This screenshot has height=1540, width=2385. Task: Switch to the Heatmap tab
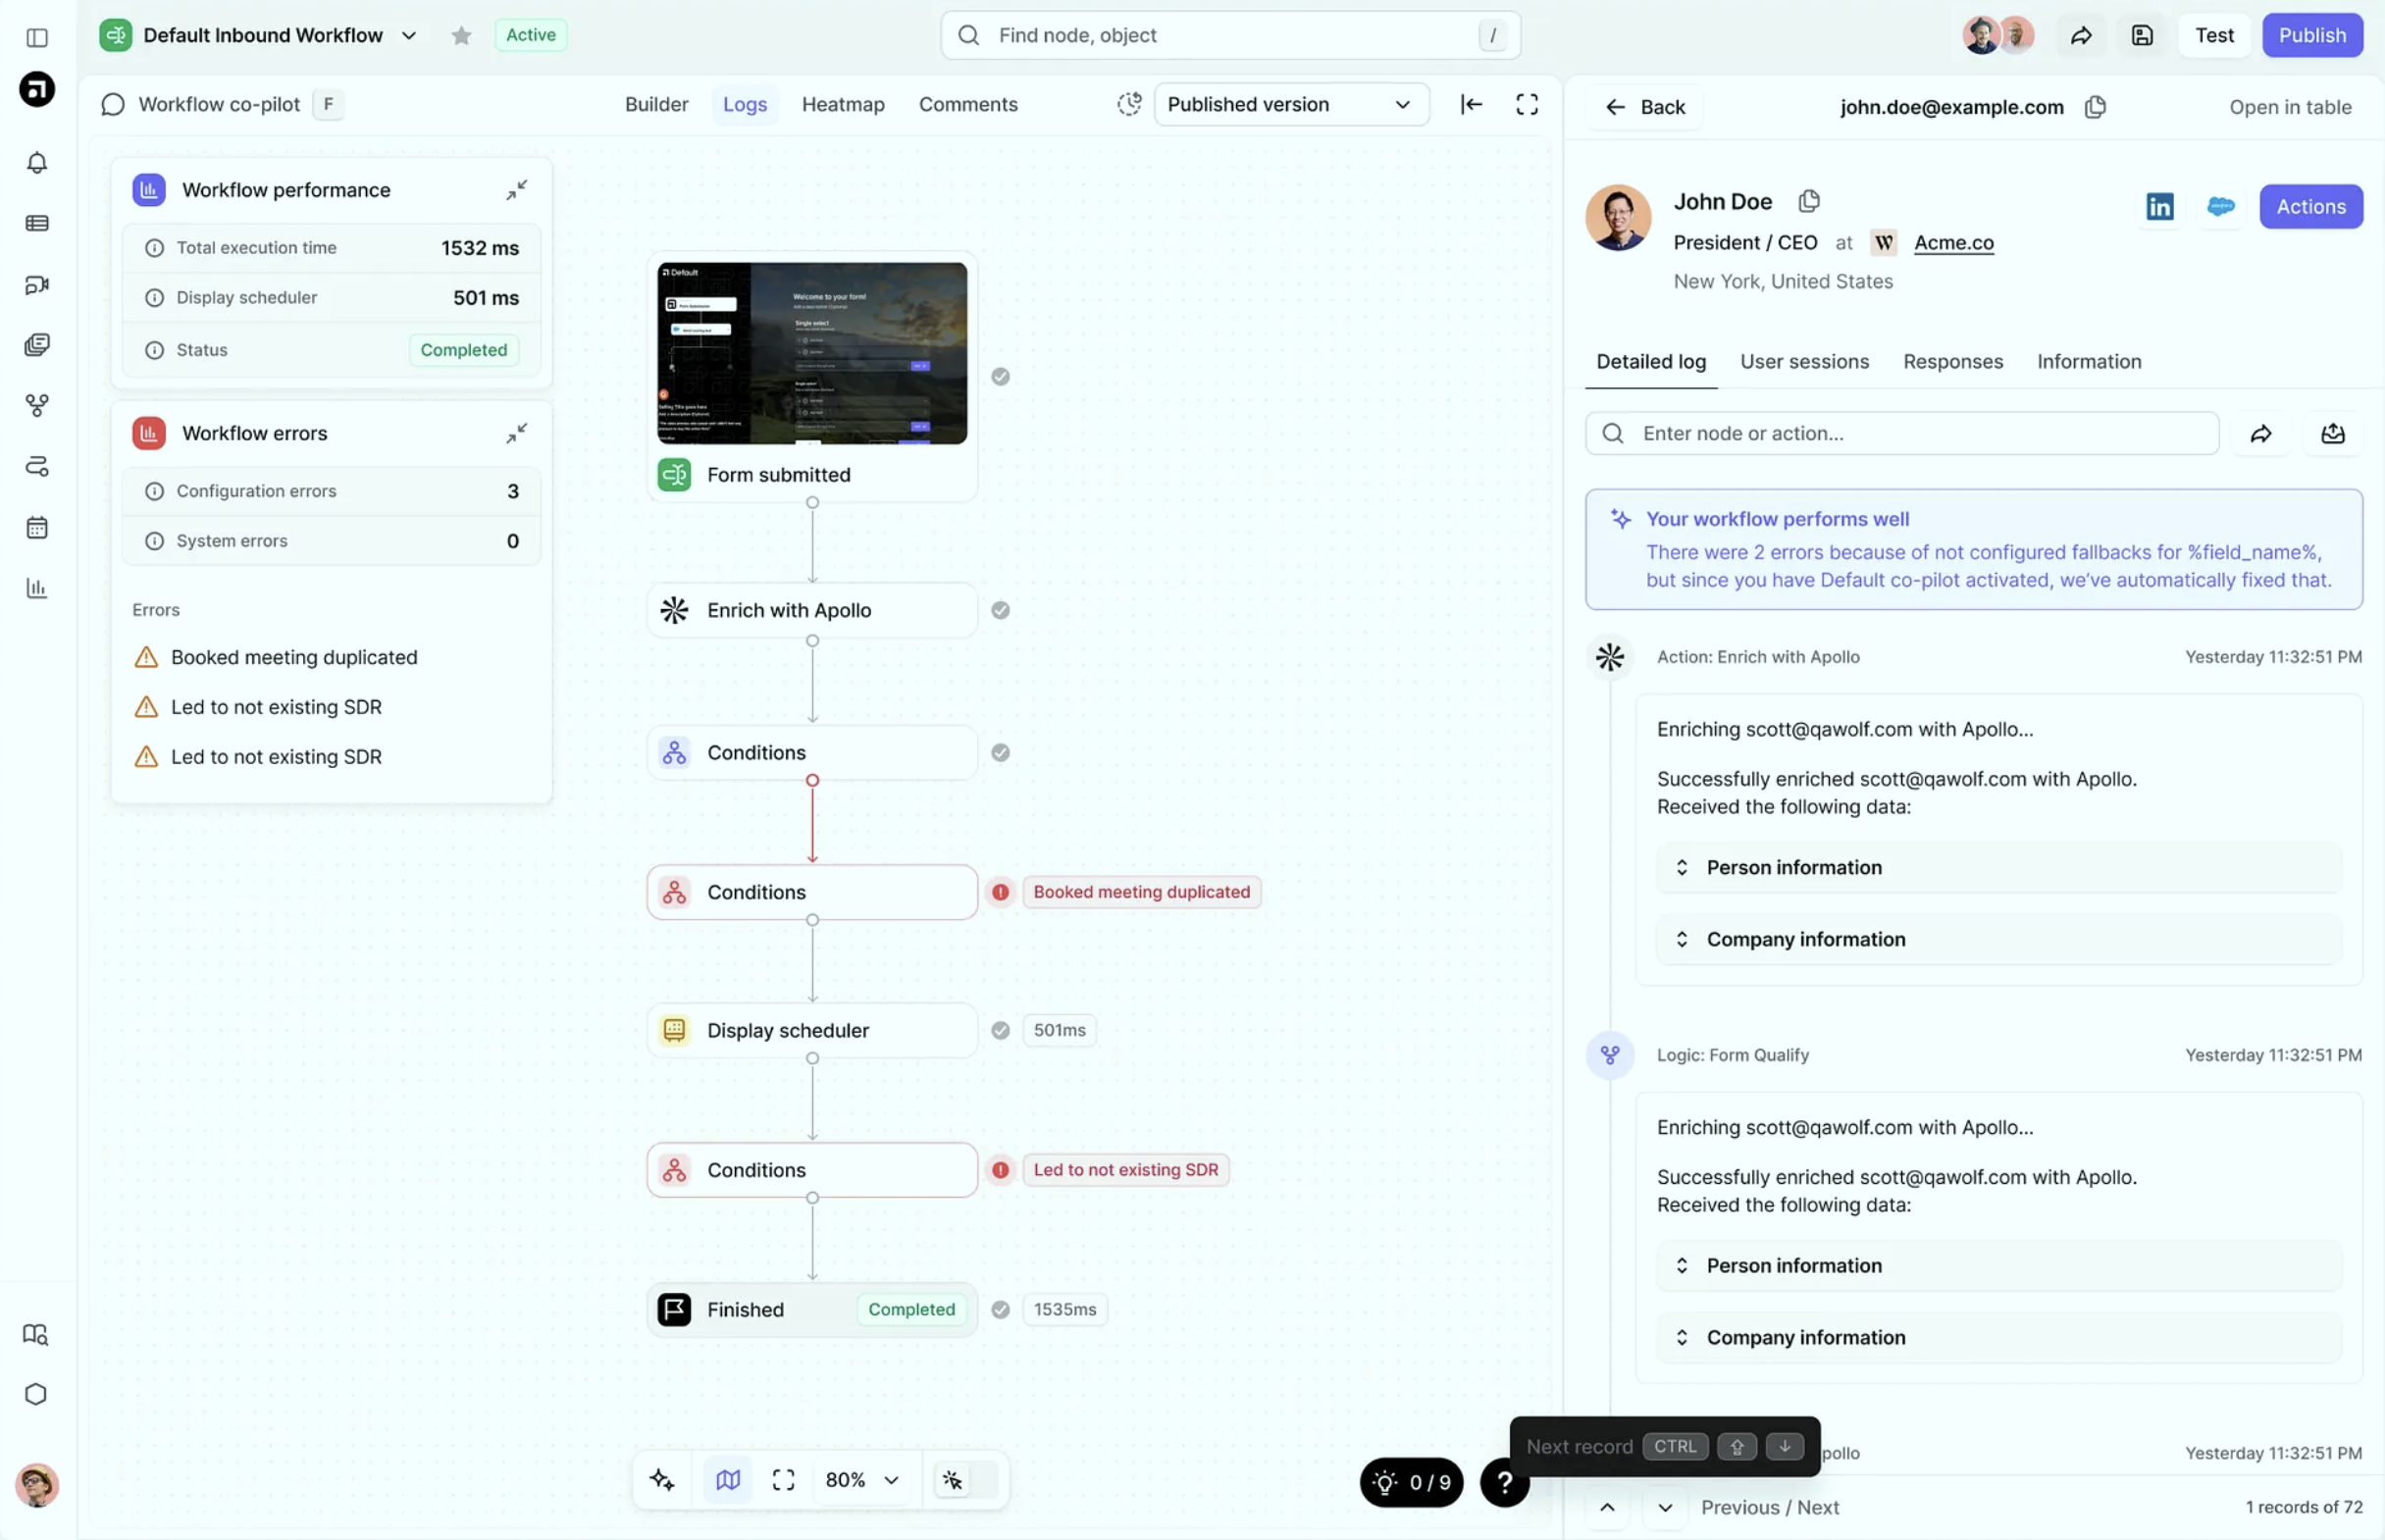pyautogui.click(x=842, y=103)
